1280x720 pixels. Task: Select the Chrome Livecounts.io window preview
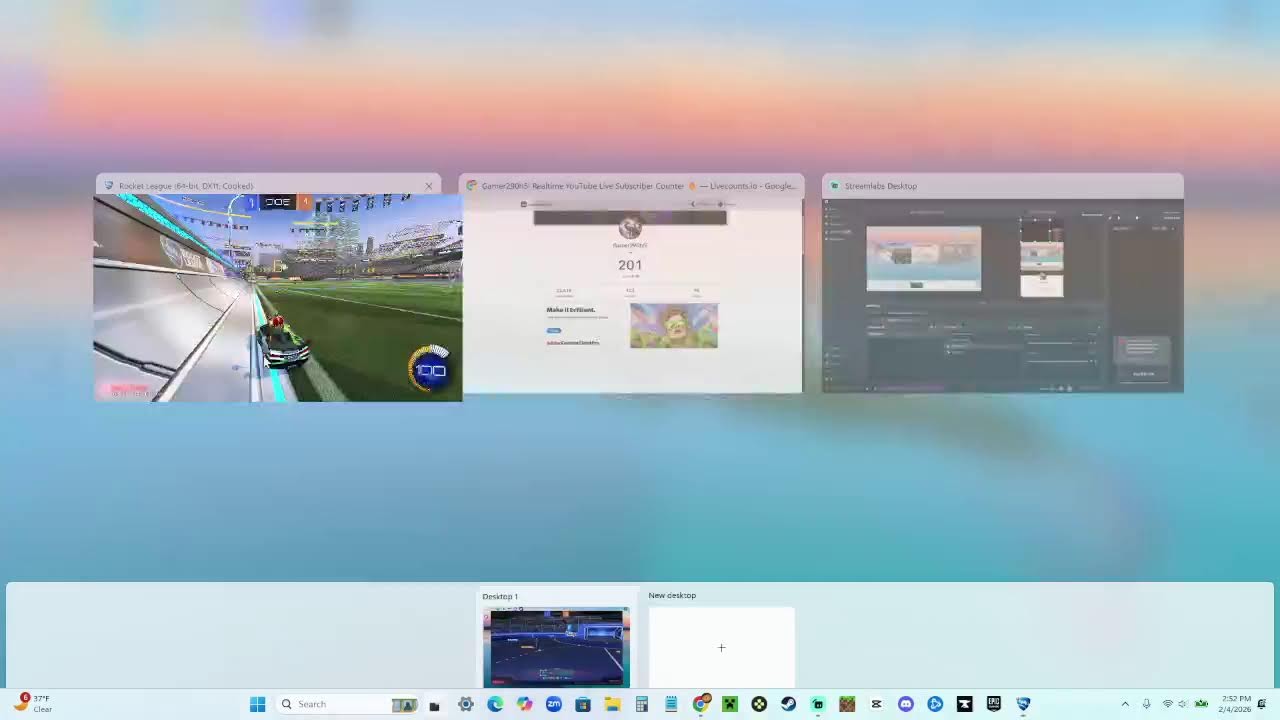tap(632, 295)
